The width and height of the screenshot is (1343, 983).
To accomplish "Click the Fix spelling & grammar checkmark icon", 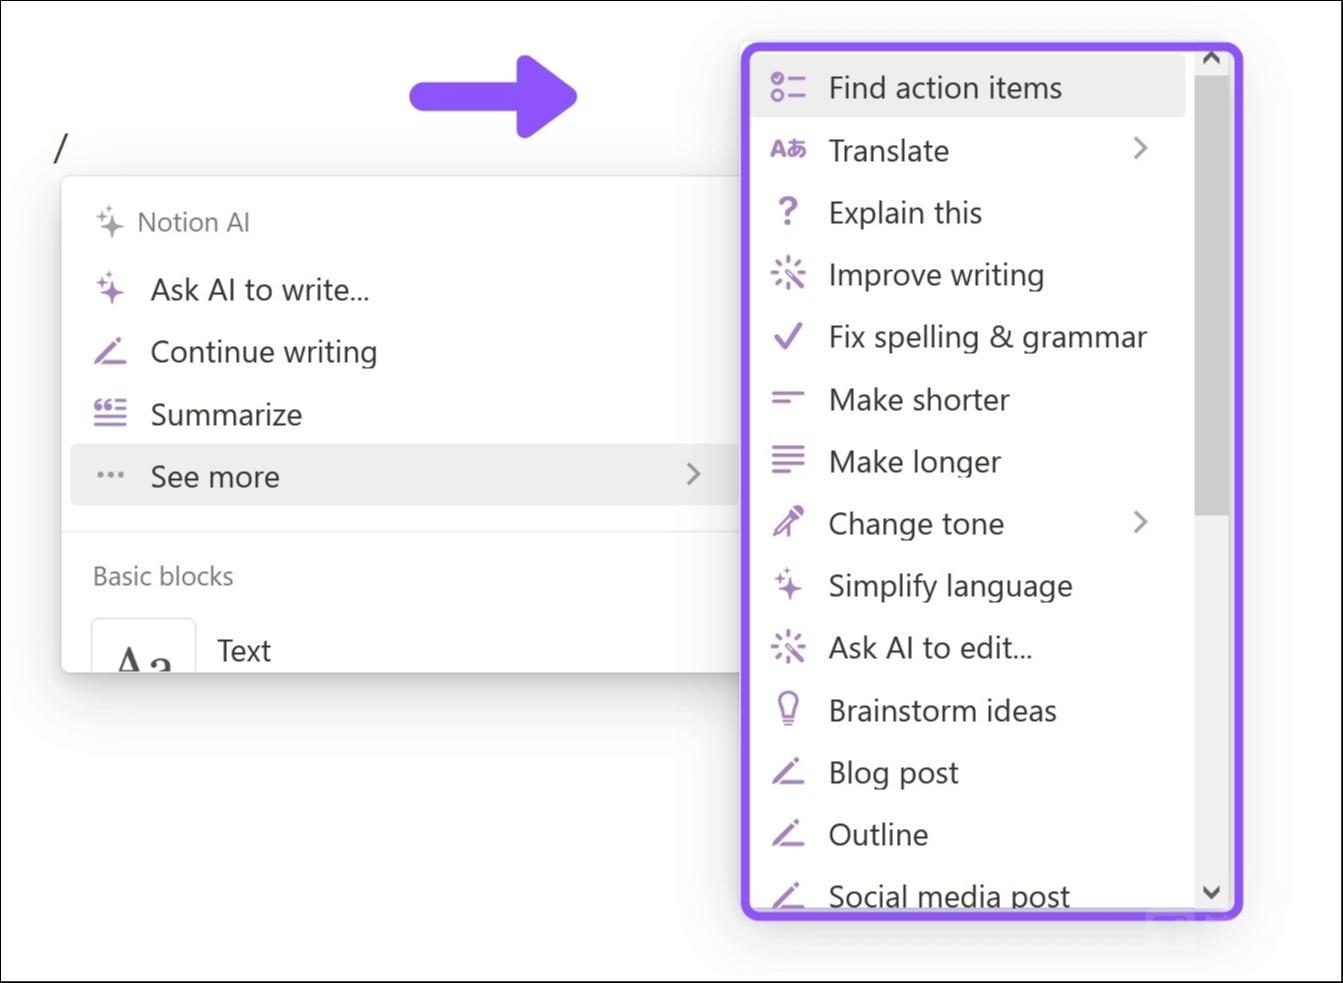I will point(788,336).
